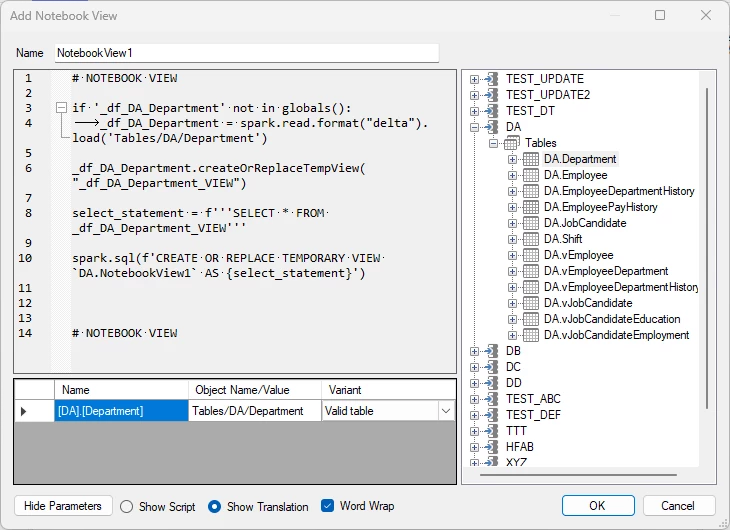This screenshot has width=730, height=530.
Task: Click the DD schema icon
Action: (491, 383)
